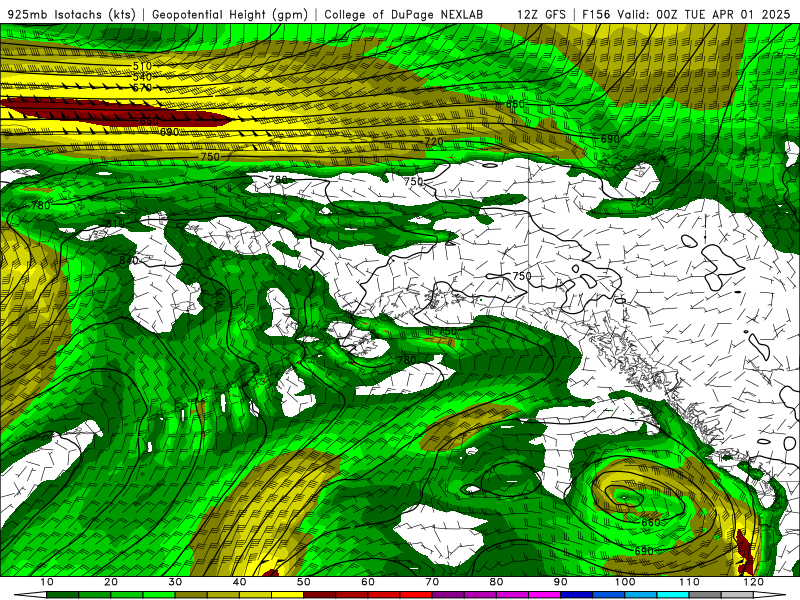Screen dimensions: 800x600
Task: Click the 'Geopotential Height (gpm)' header label
Action: [230, 14]
